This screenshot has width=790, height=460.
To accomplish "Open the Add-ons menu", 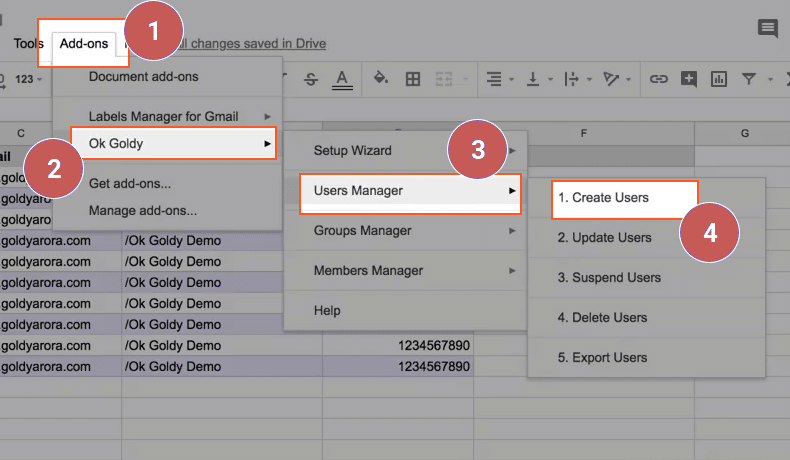I will [x=84, y=43].
